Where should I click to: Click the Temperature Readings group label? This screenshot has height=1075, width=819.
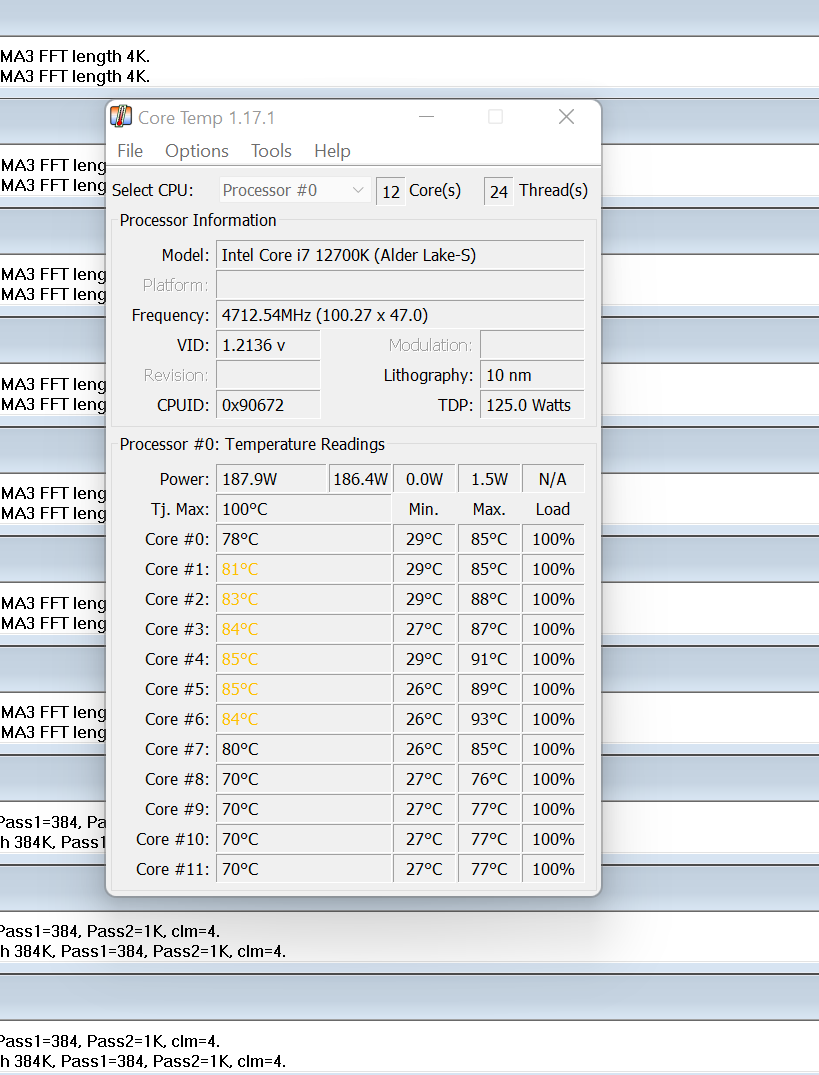pos(252,444)
